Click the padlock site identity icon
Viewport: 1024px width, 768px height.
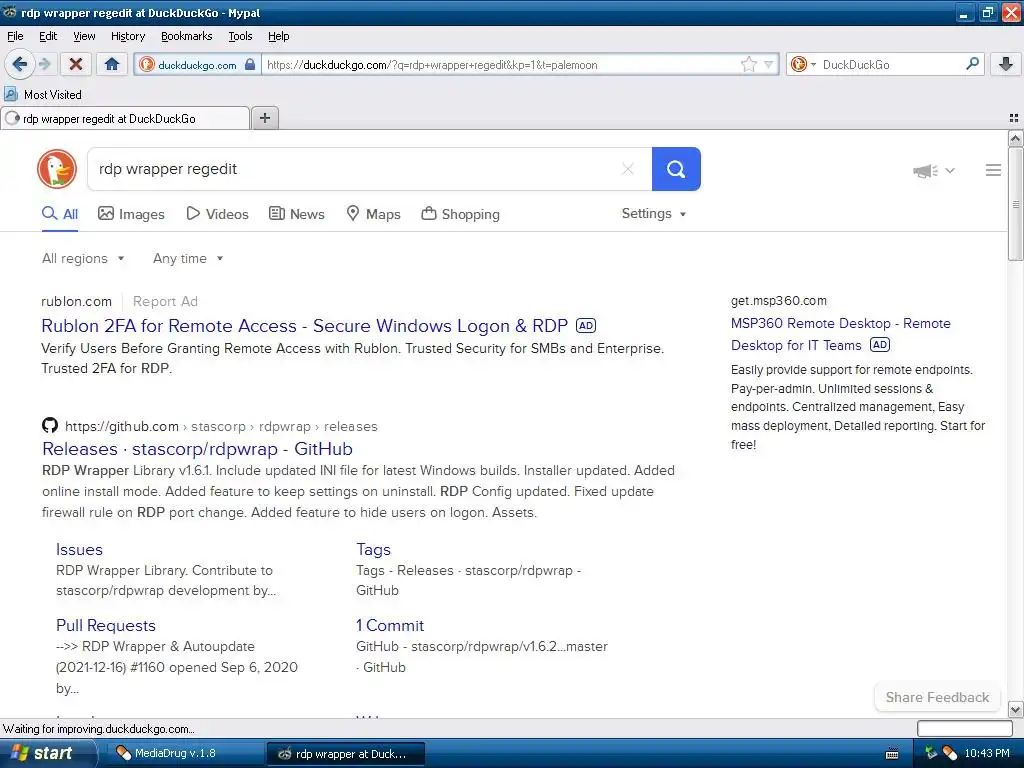[x=249, y=65]
